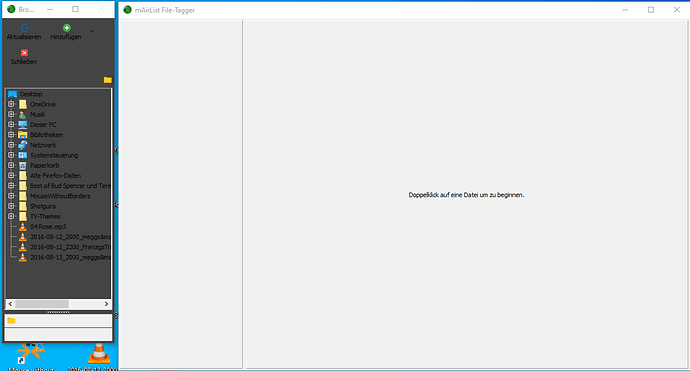Screen dimensions: 690x371
Task: Expand the Papierkorb tree node
Action: (x=11, y=165)
